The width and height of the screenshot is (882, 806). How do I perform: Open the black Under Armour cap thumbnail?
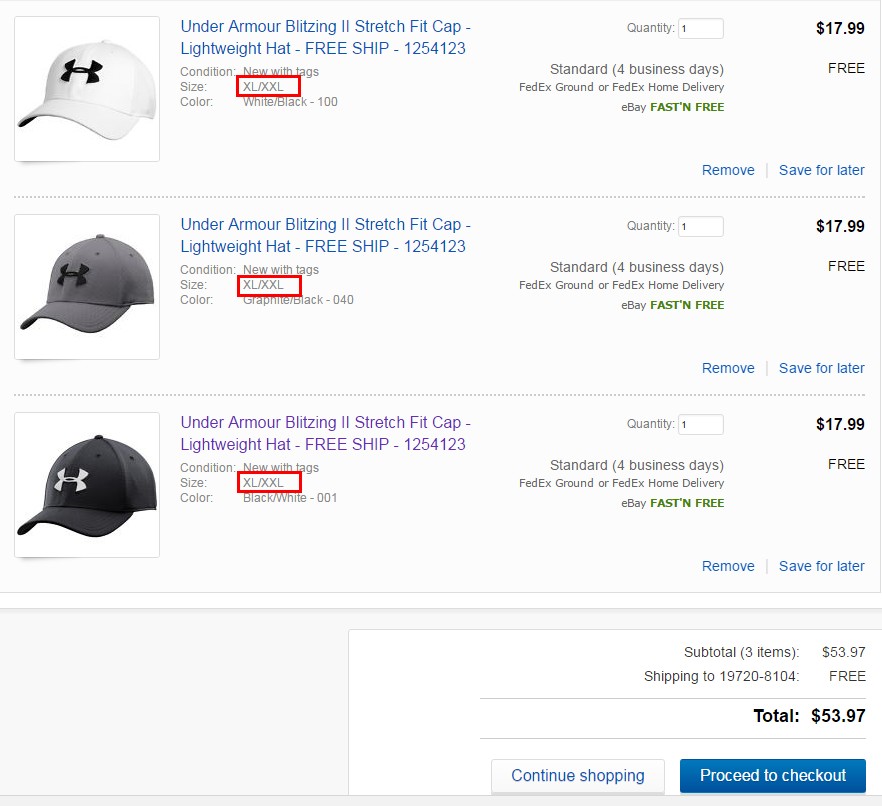click(x=87, y=485)
